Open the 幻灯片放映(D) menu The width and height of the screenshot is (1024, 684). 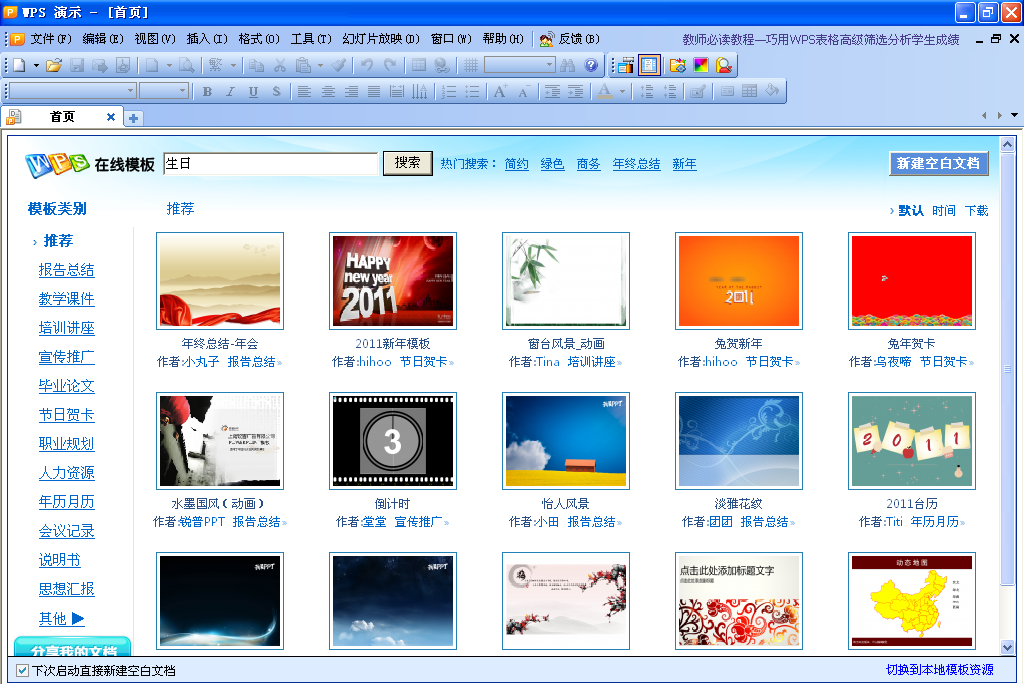click(381, 39)
